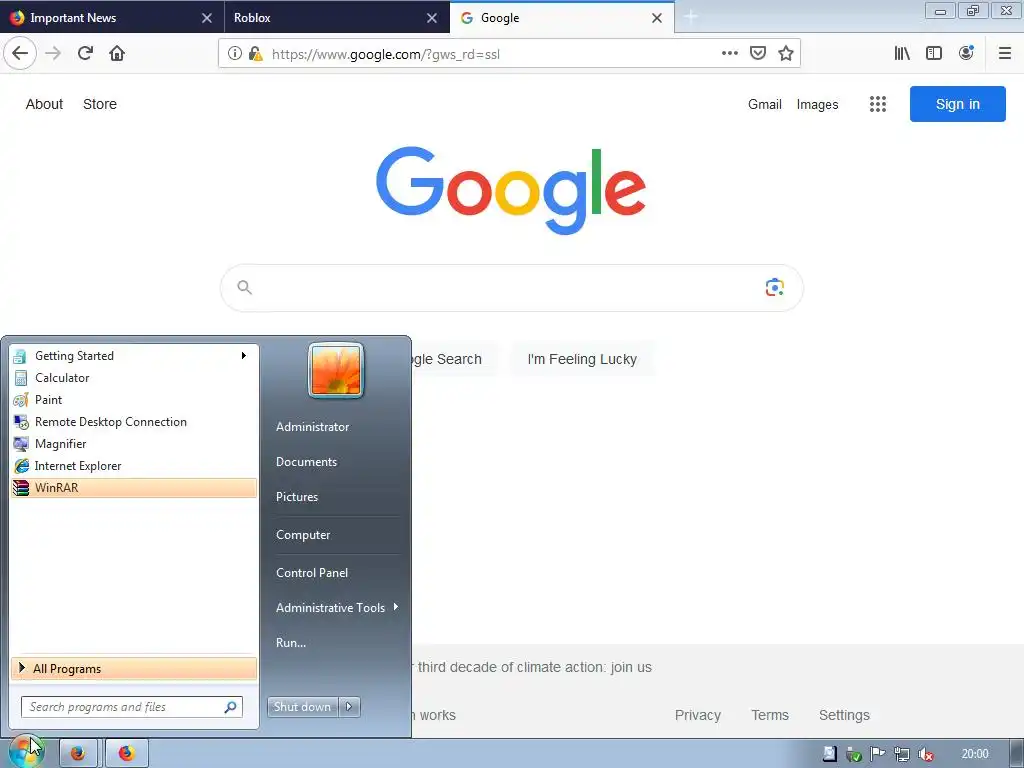Screen dimensions: 1024x768
Task: Open WinRAR from Start menu
Action: click(x=135, y=488)
